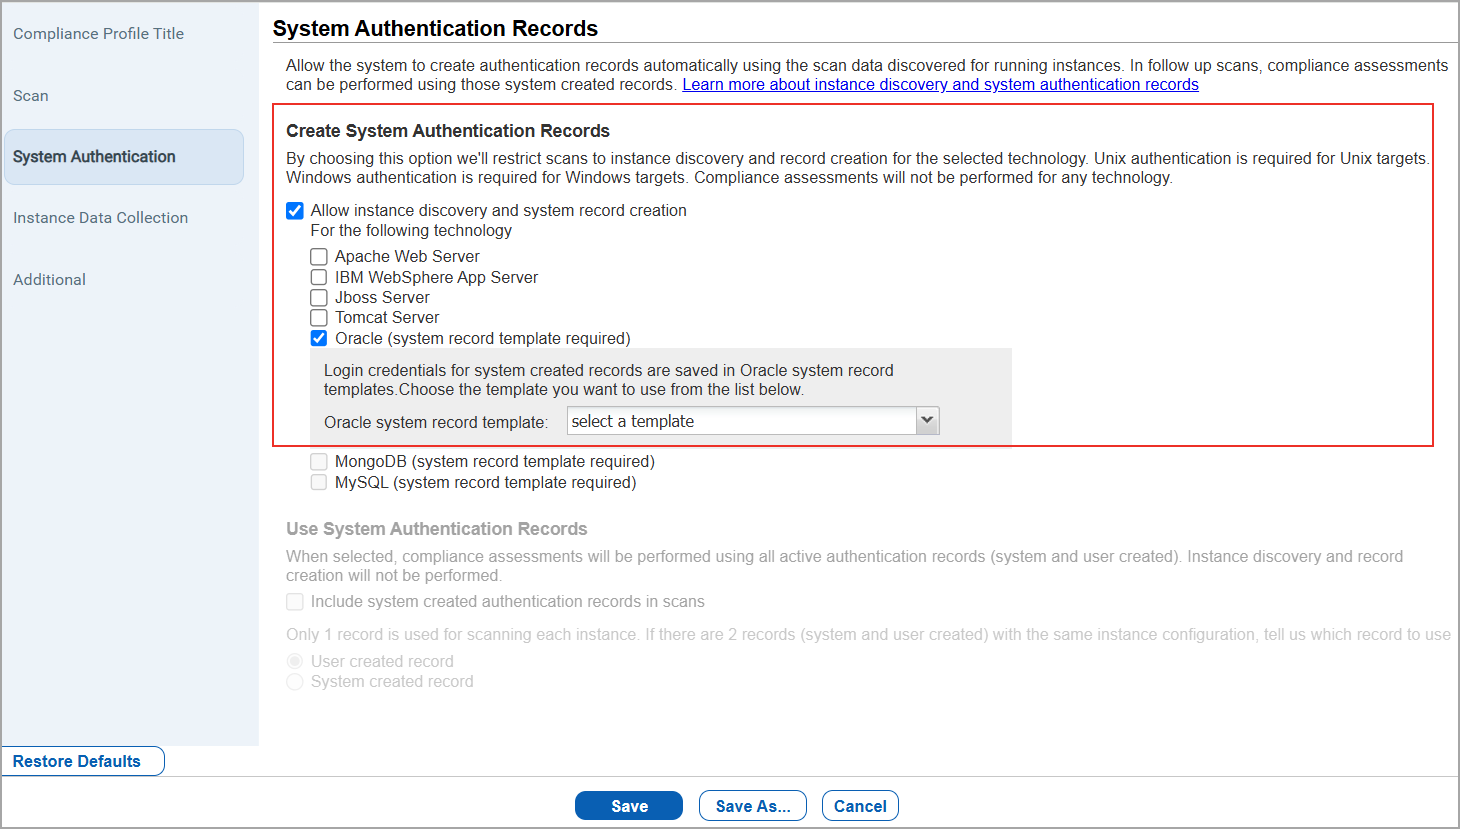Save the profile with Save As

pyautogui.click(x=752, y=805)
